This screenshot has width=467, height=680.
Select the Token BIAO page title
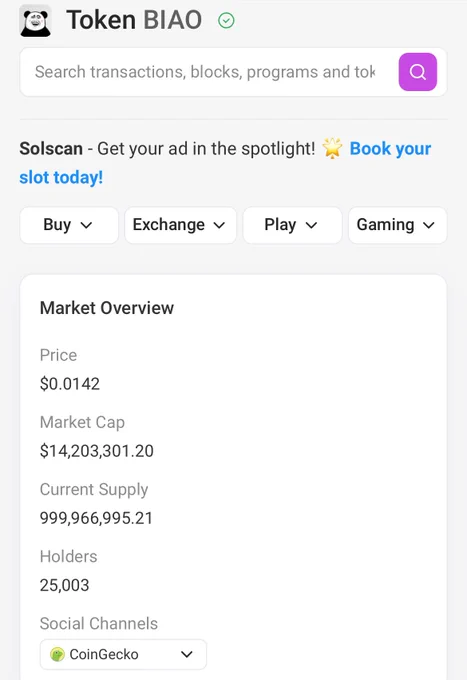pos(134,20)
